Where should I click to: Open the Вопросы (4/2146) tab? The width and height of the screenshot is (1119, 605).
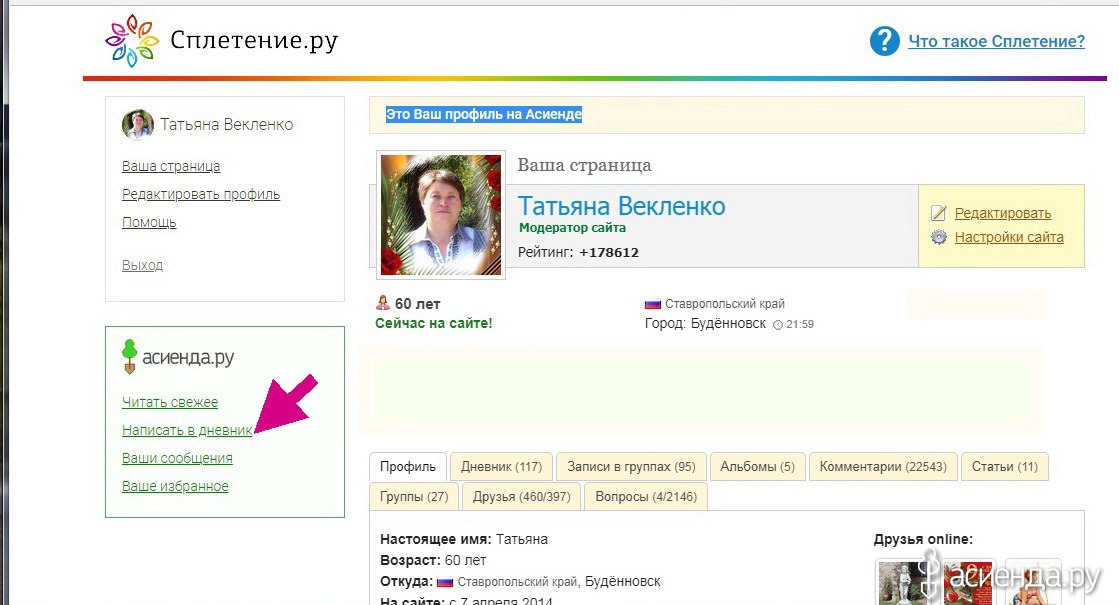(x=646, y=497)
